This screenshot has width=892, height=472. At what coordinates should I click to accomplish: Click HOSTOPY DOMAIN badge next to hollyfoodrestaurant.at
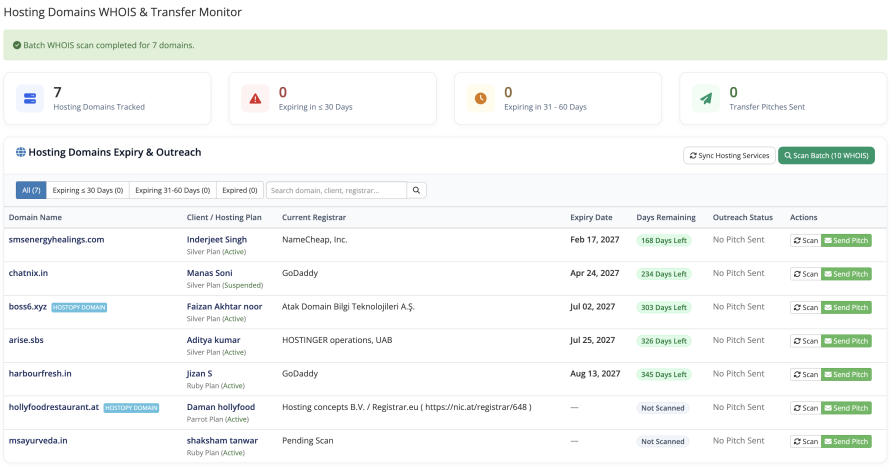131,408
